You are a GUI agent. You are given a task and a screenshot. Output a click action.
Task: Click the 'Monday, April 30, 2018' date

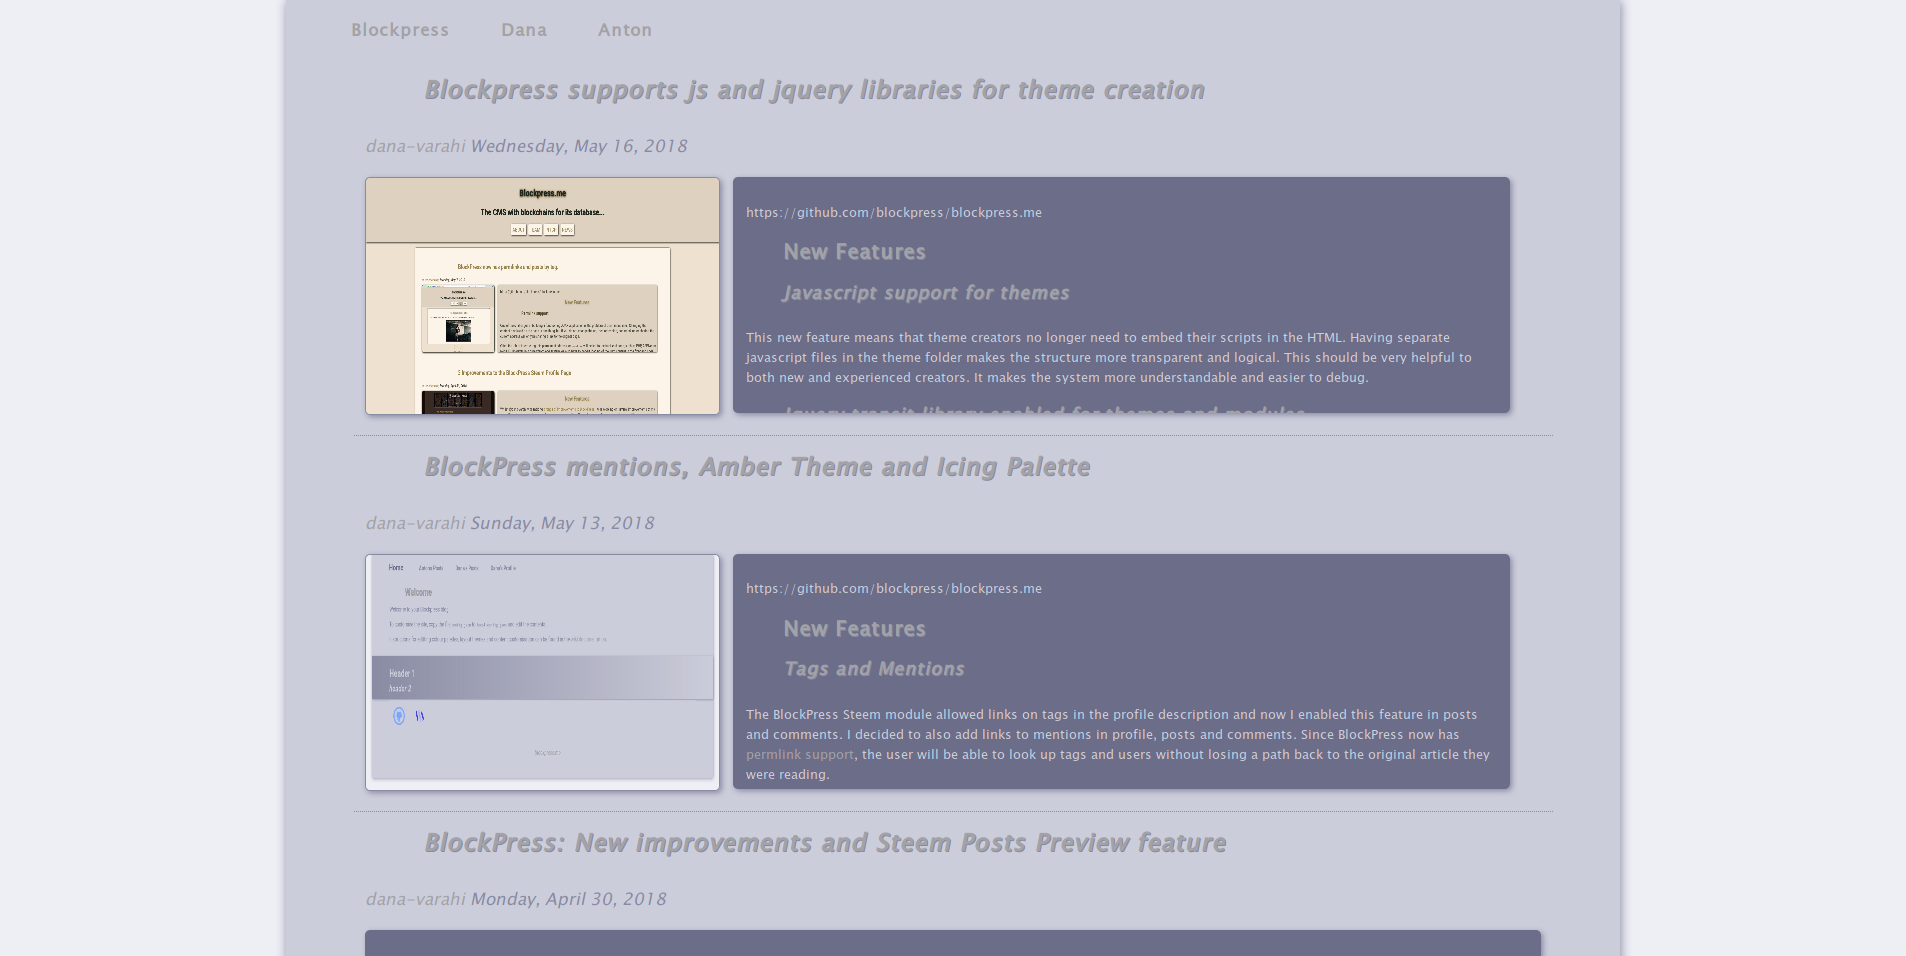pos(568,899)
